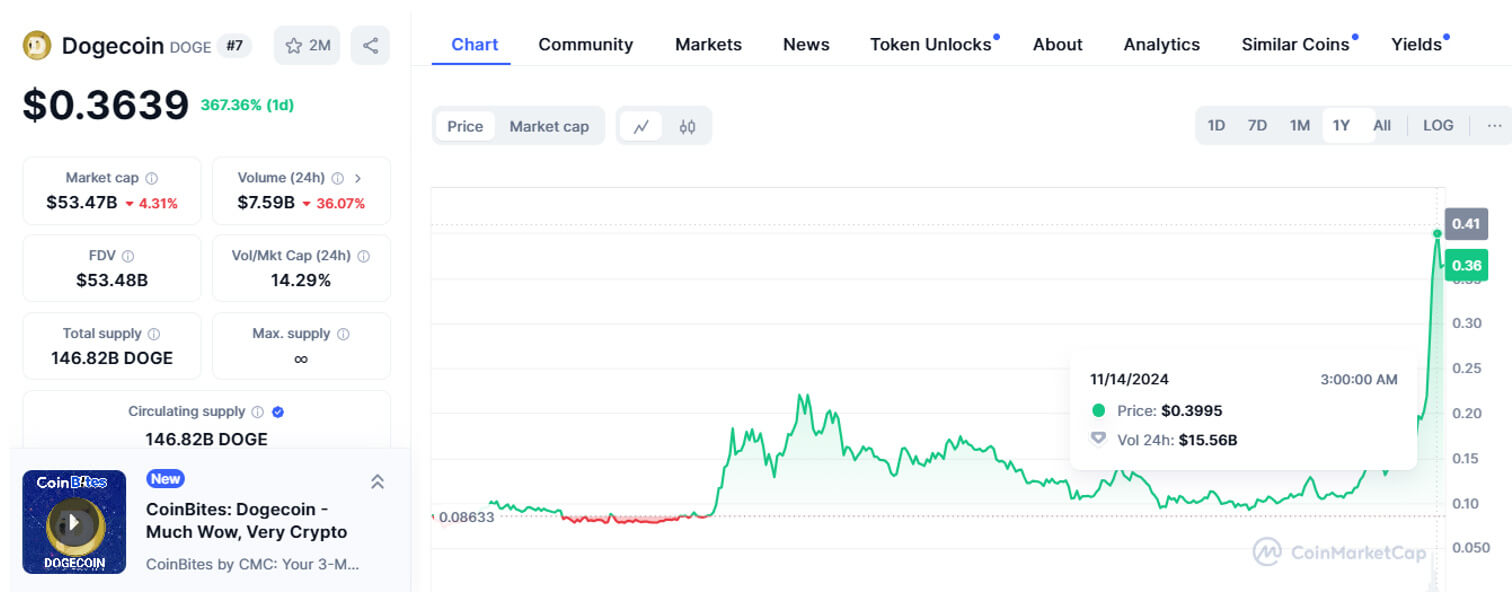Select the Market cap chart toggle
This screenshot has width=1512, height=612.
pos(549,126)
